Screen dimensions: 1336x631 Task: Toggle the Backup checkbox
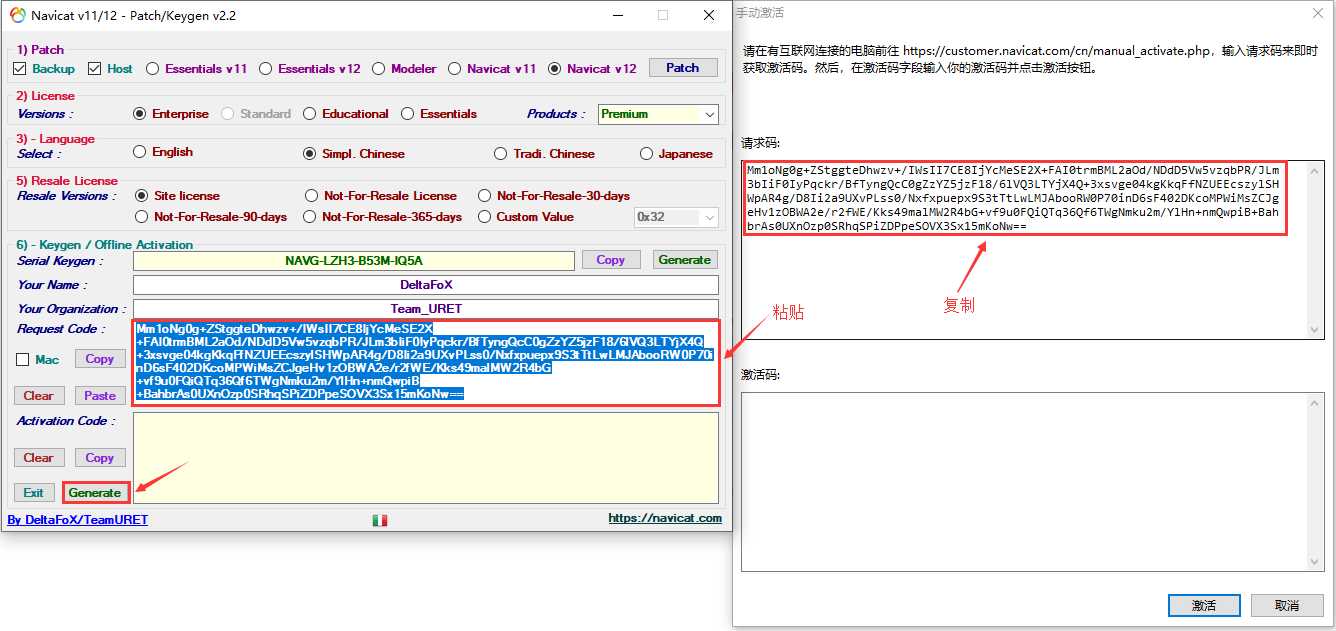point(19,69)
